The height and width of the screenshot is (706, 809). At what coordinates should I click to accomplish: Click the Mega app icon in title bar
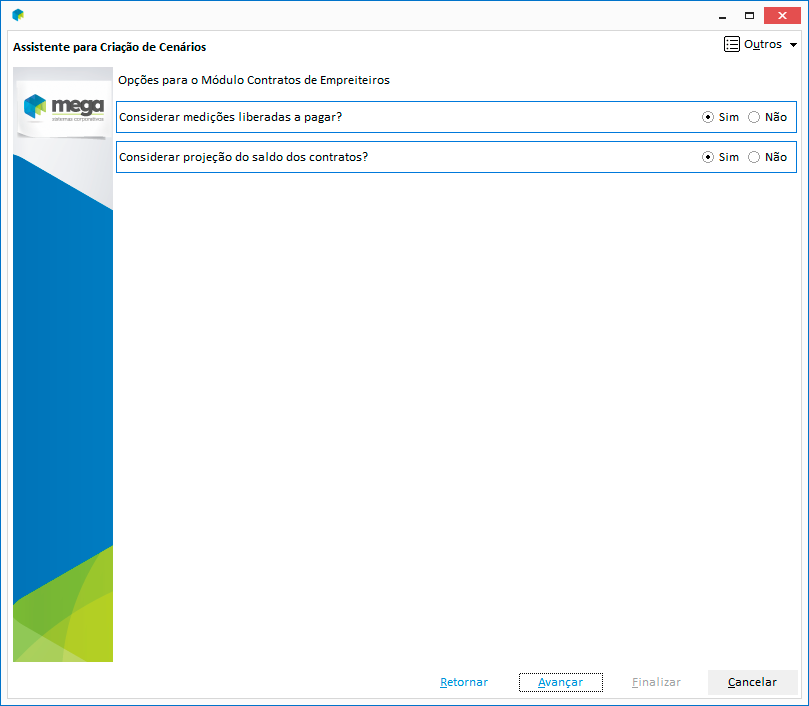point(18,15)
